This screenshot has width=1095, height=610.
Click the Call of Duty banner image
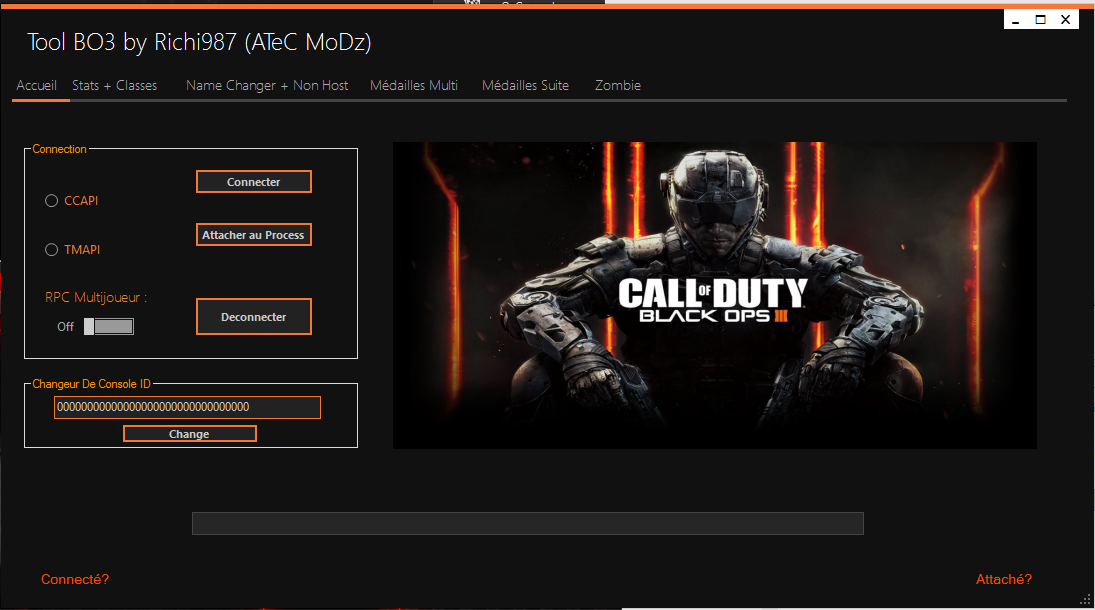pyautogui.click(x=714, y=295)
